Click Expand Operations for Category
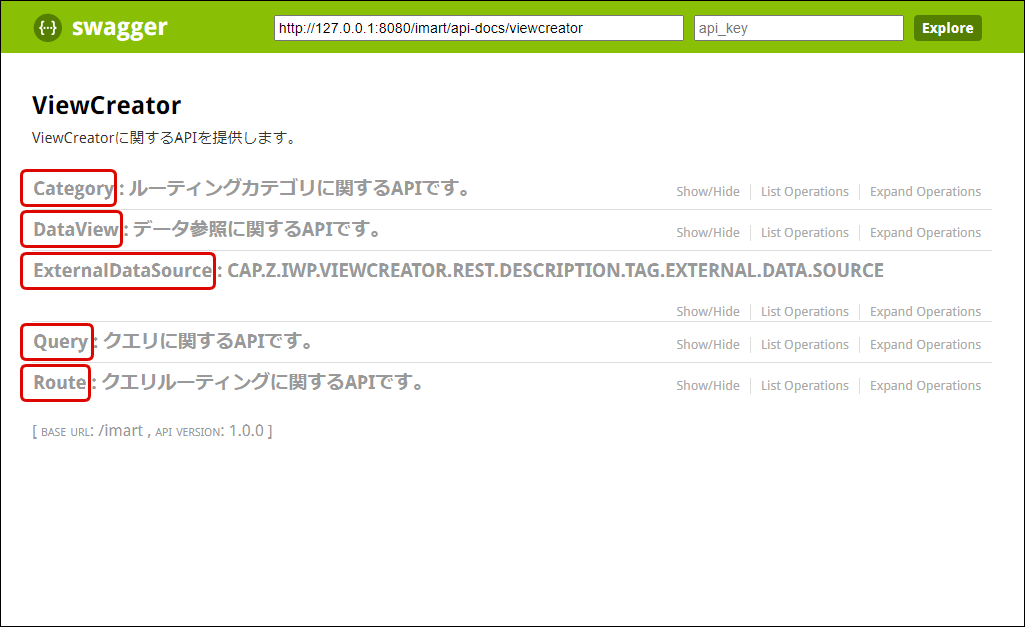The height and width of the screenshot is (627, 1025). 925,192
